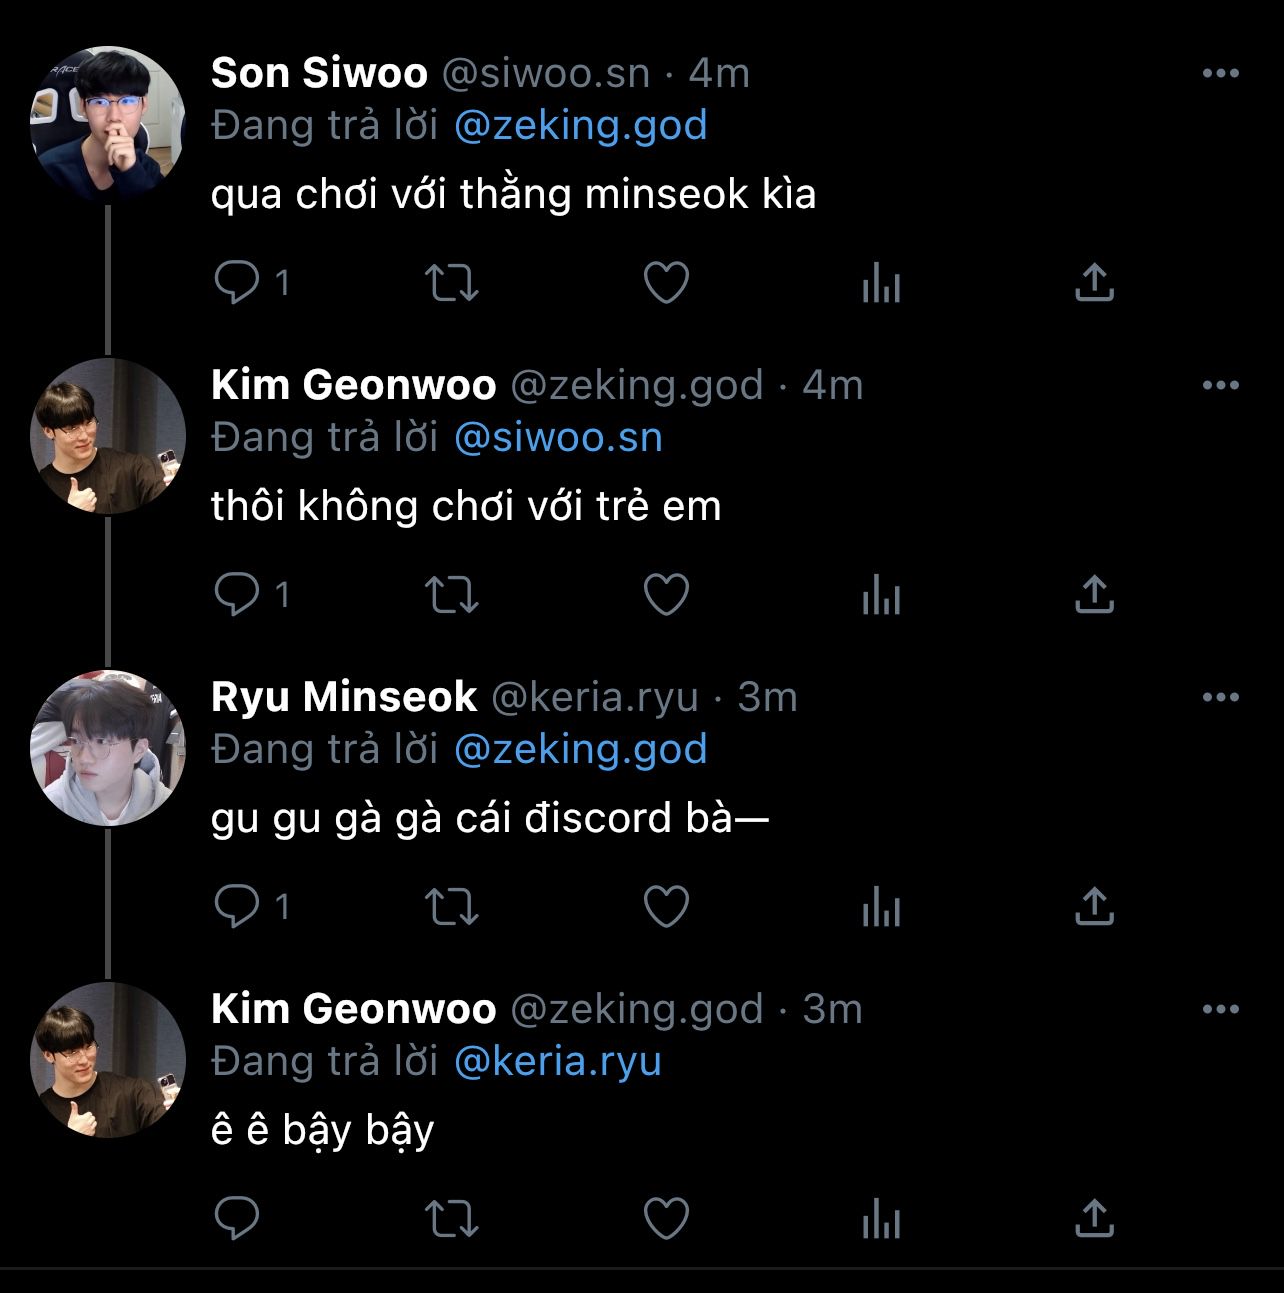Reply to the "ê ê bậy bậy" tweet
Screen dimensions: 1284x1293
coord(238,1219)
